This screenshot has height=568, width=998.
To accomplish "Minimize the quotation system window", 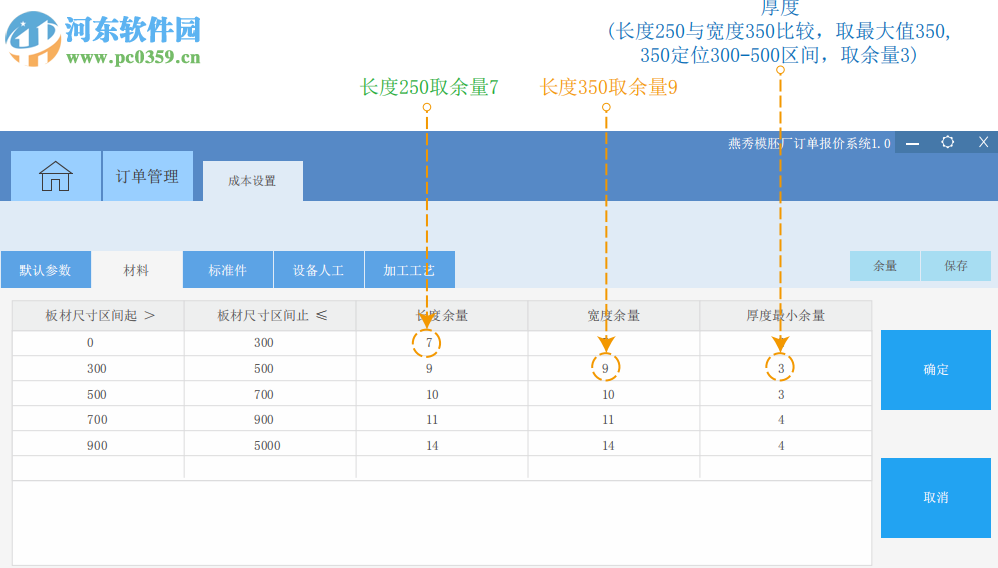I will [912, 143].
